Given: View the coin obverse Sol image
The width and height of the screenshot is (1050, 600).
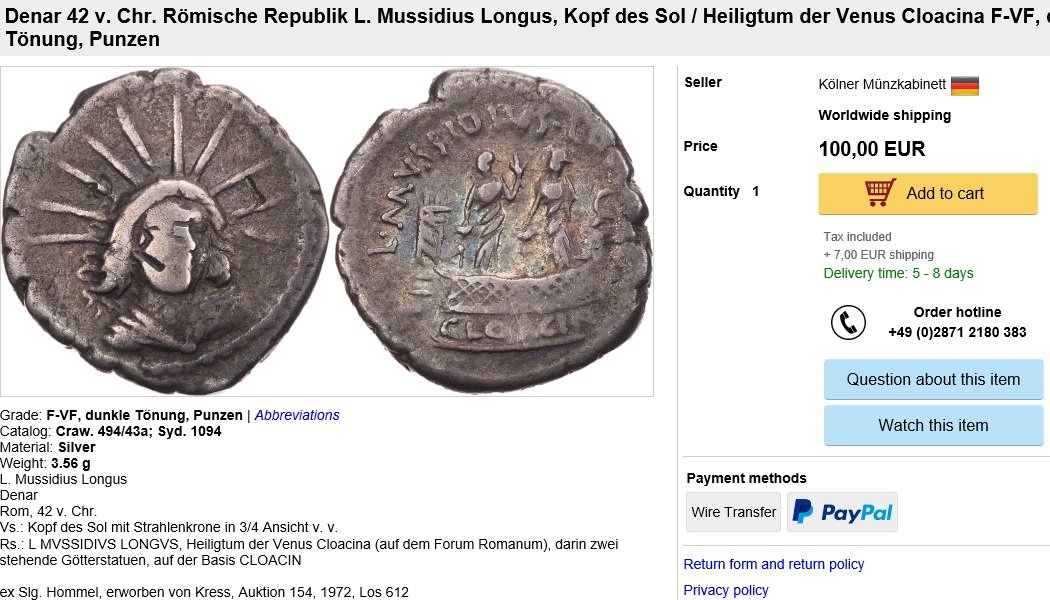Looking at the screenshot, I should click(165, 232).
